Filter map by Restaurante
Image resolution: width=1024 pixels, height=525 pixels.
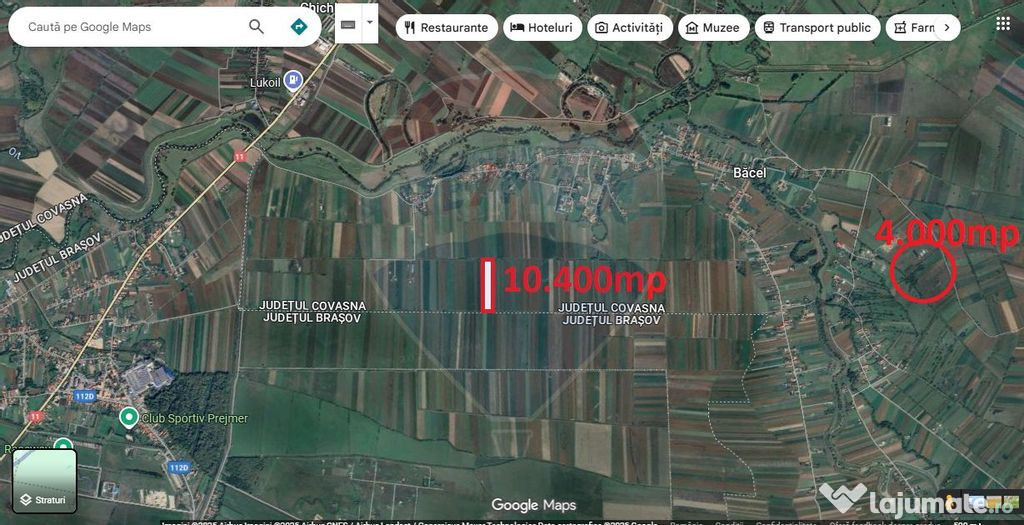click(x=446, y=28)
